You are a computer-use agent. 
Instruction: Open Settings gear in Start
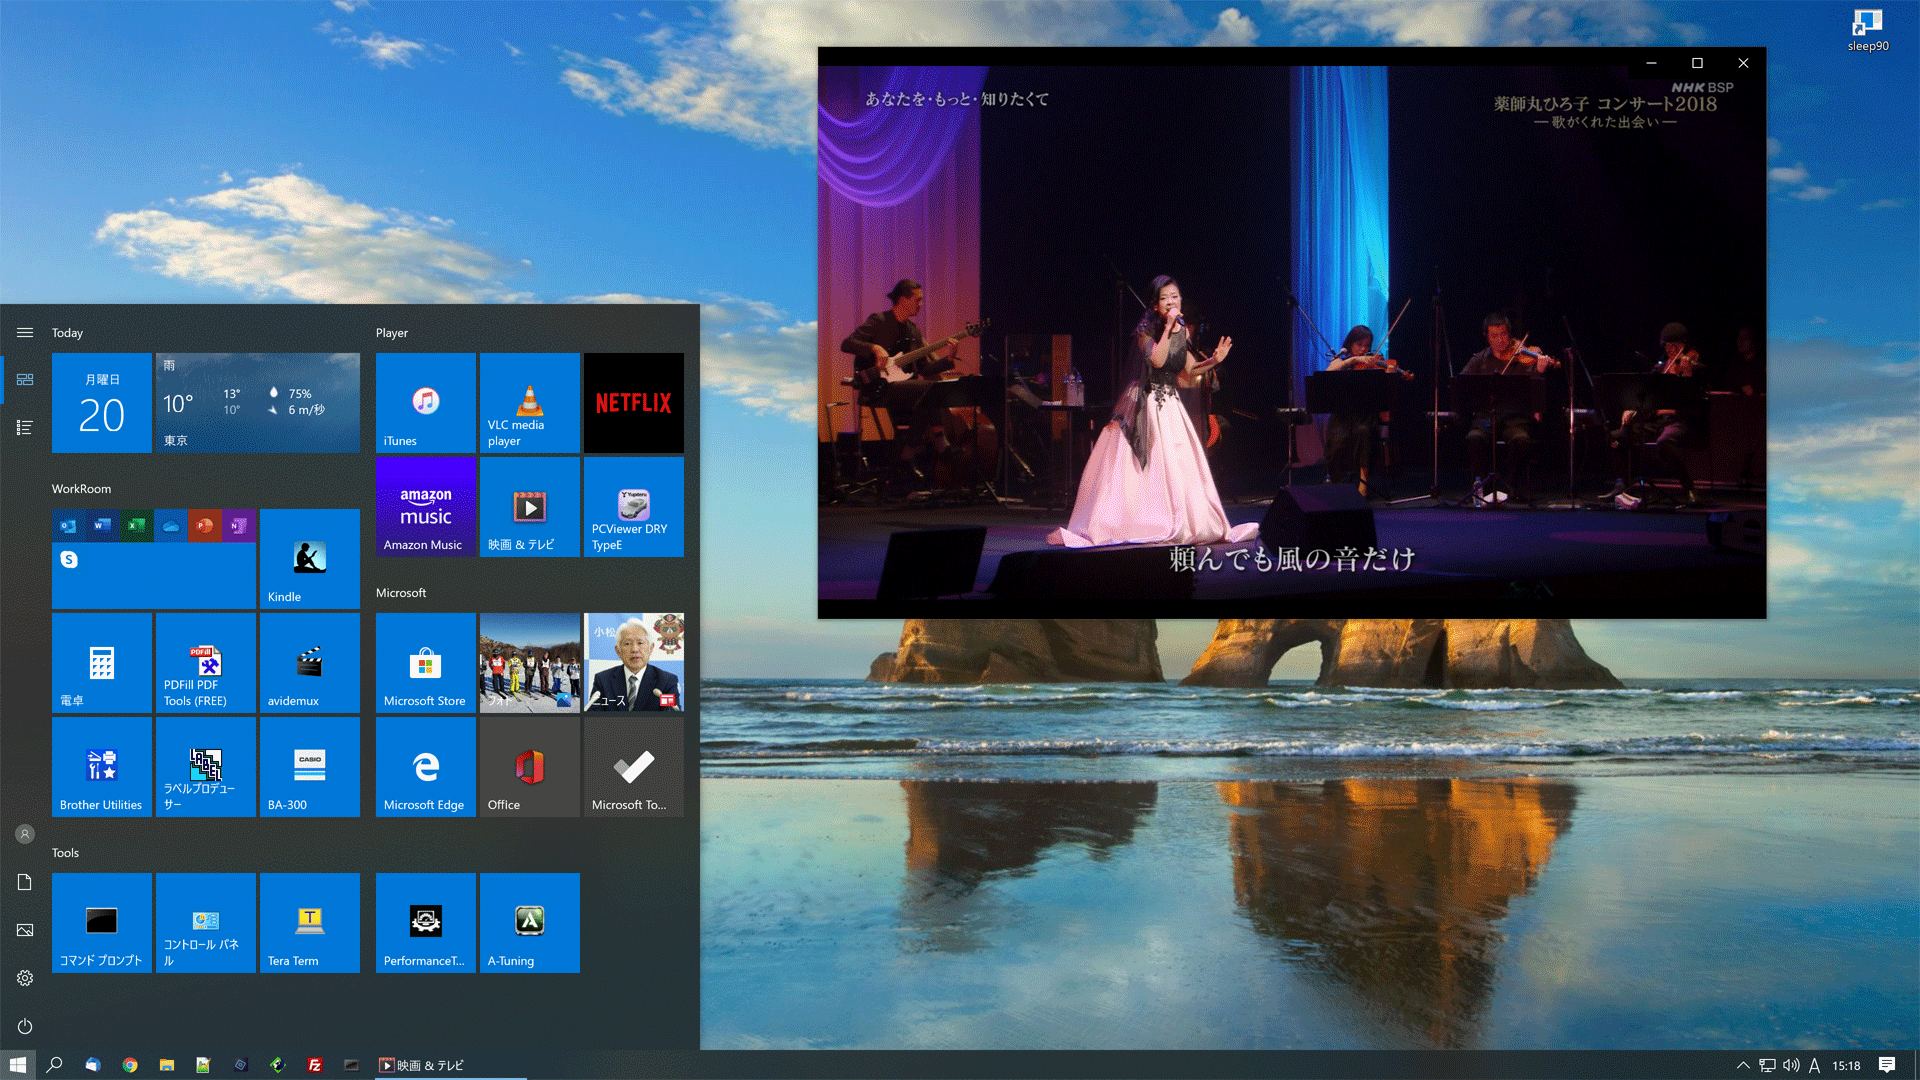[x=25, y=978]
